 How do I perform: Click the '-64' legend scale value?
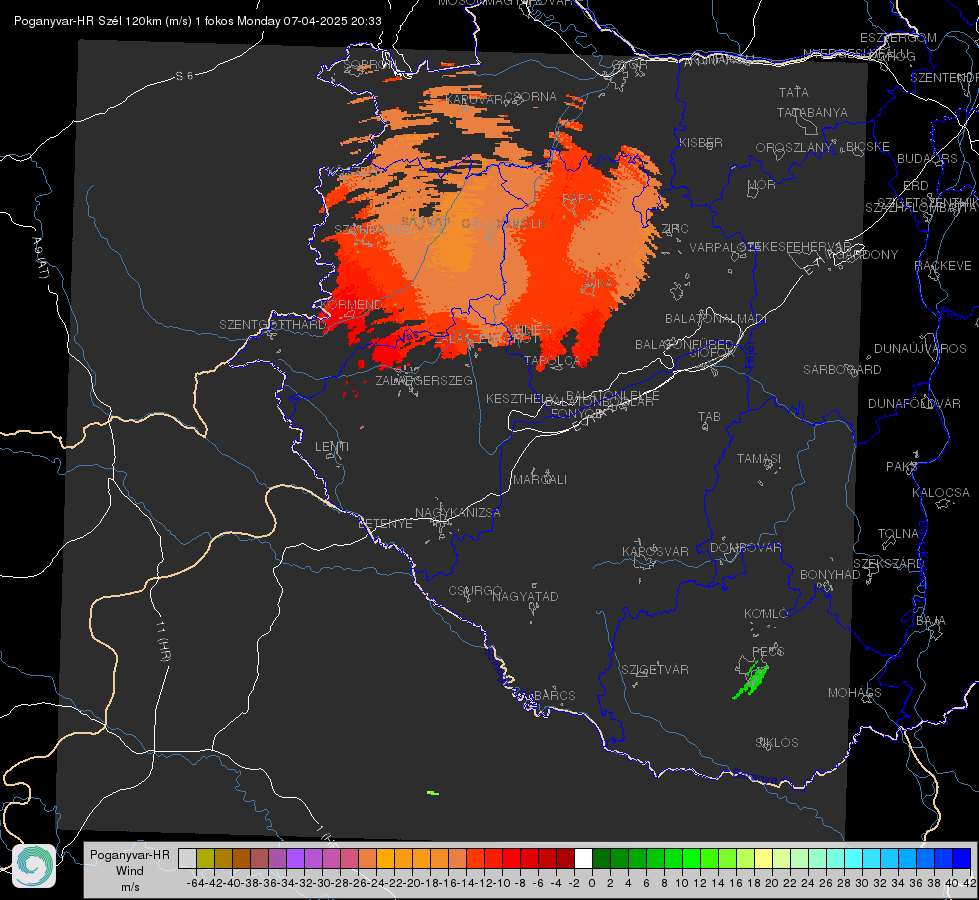195,883
